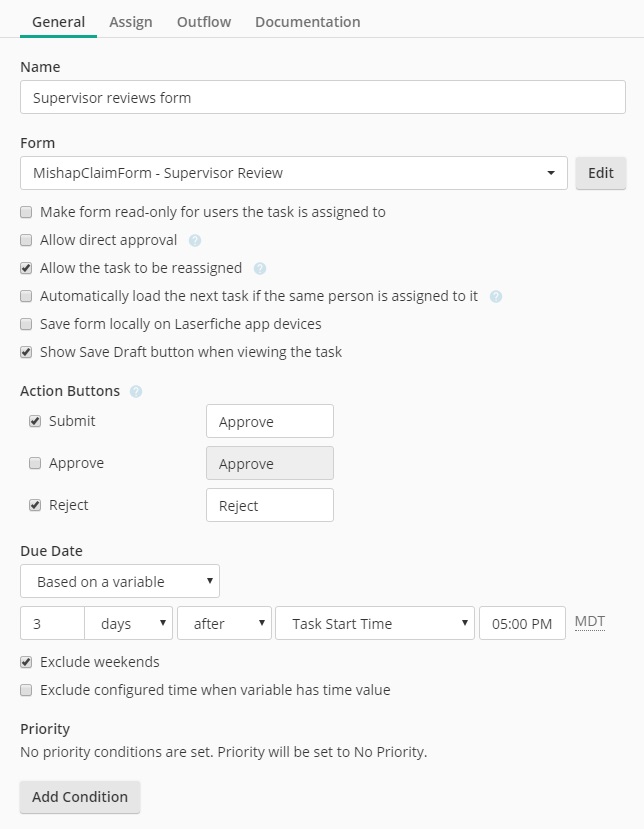This screenshot has height=829, width=644.
Task: Click the Name text field
Action: coord(323,98)
